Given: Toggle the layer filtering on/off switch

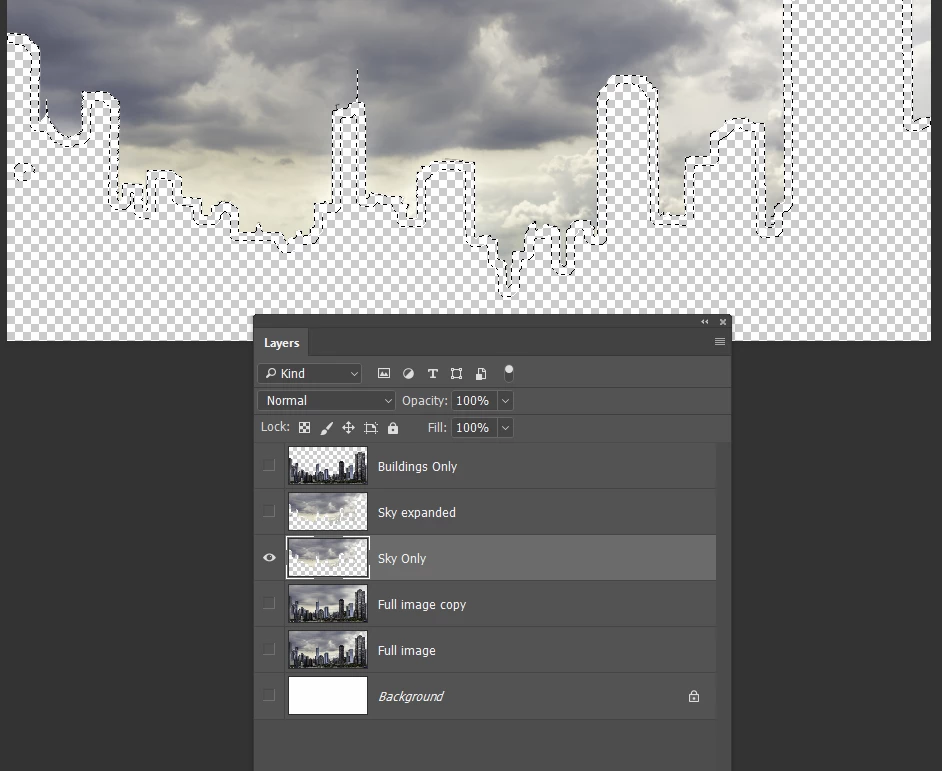Looking at the screenshot, I should (x=508, y=373).
